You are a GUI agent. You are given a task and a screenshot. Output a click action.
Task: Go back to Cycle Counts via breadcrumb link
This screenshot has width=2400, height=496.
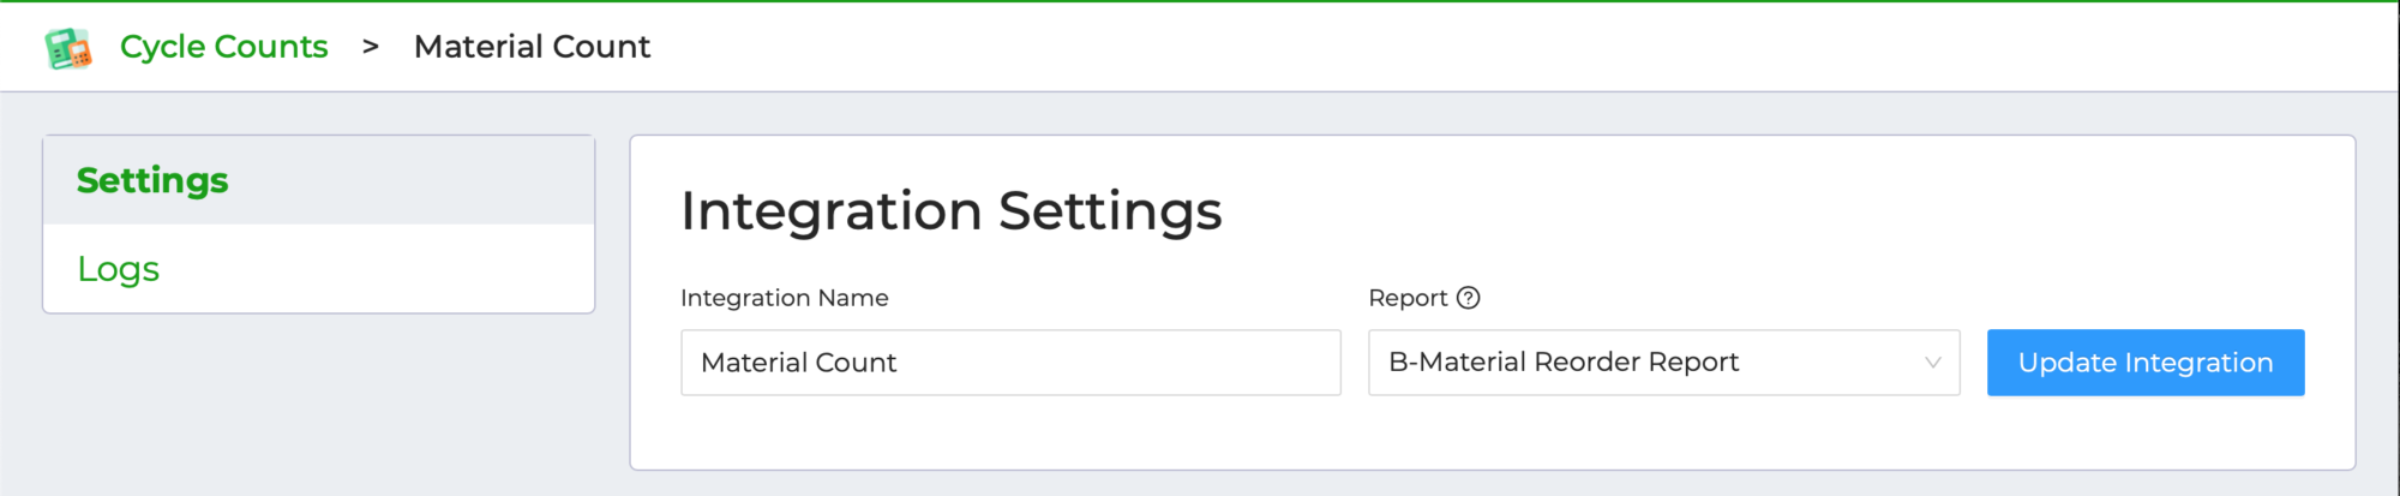point(224,46)
